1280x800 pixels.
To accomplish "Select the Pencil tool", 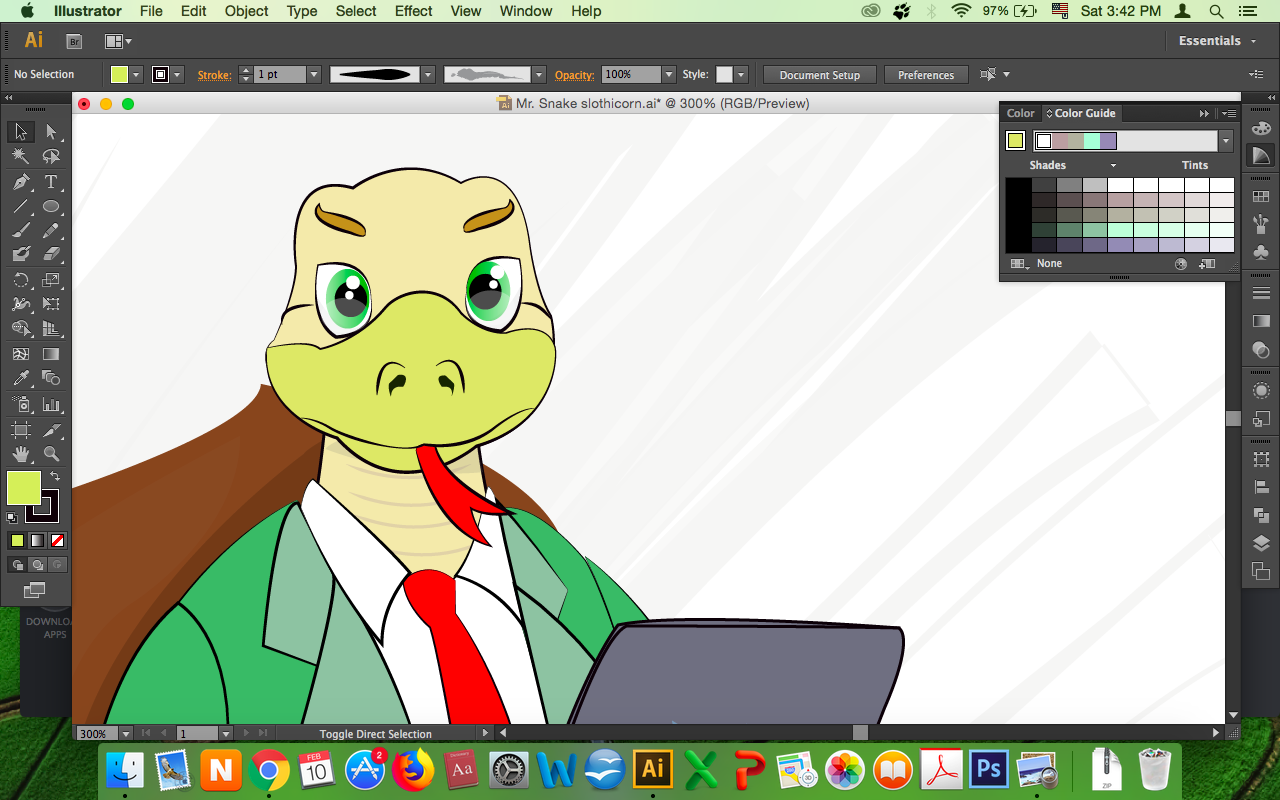I will [x=51, y=231].
